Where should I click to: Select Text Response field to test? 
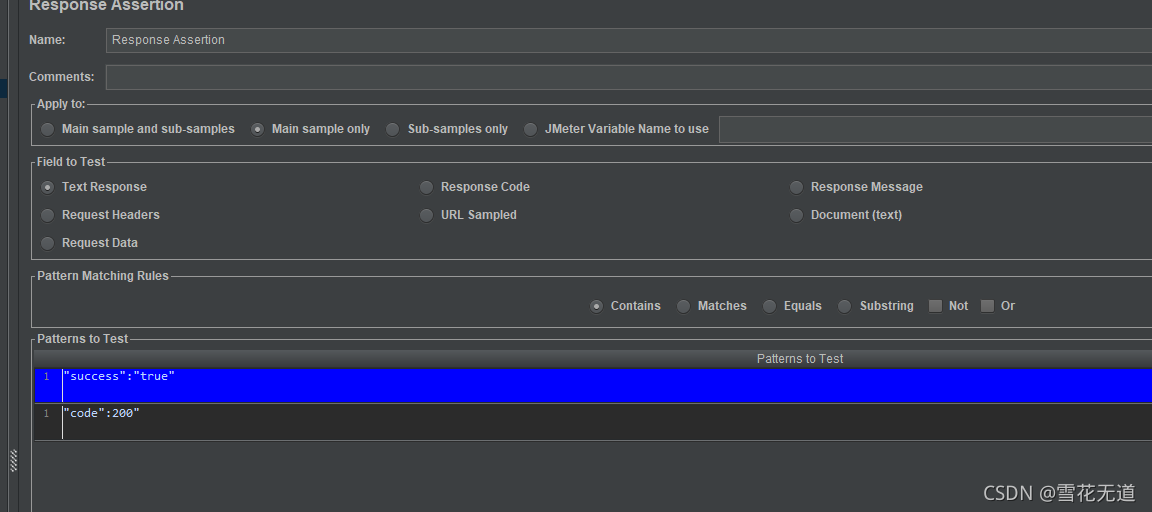(x=48, y=187)
